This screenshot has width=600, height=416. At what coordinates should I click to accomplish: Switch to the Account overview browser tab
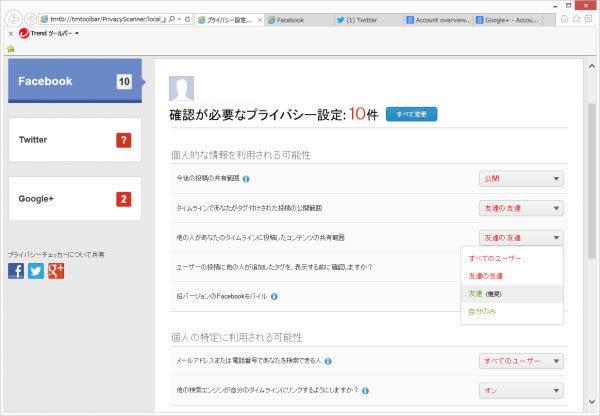[x=438, y=20]
